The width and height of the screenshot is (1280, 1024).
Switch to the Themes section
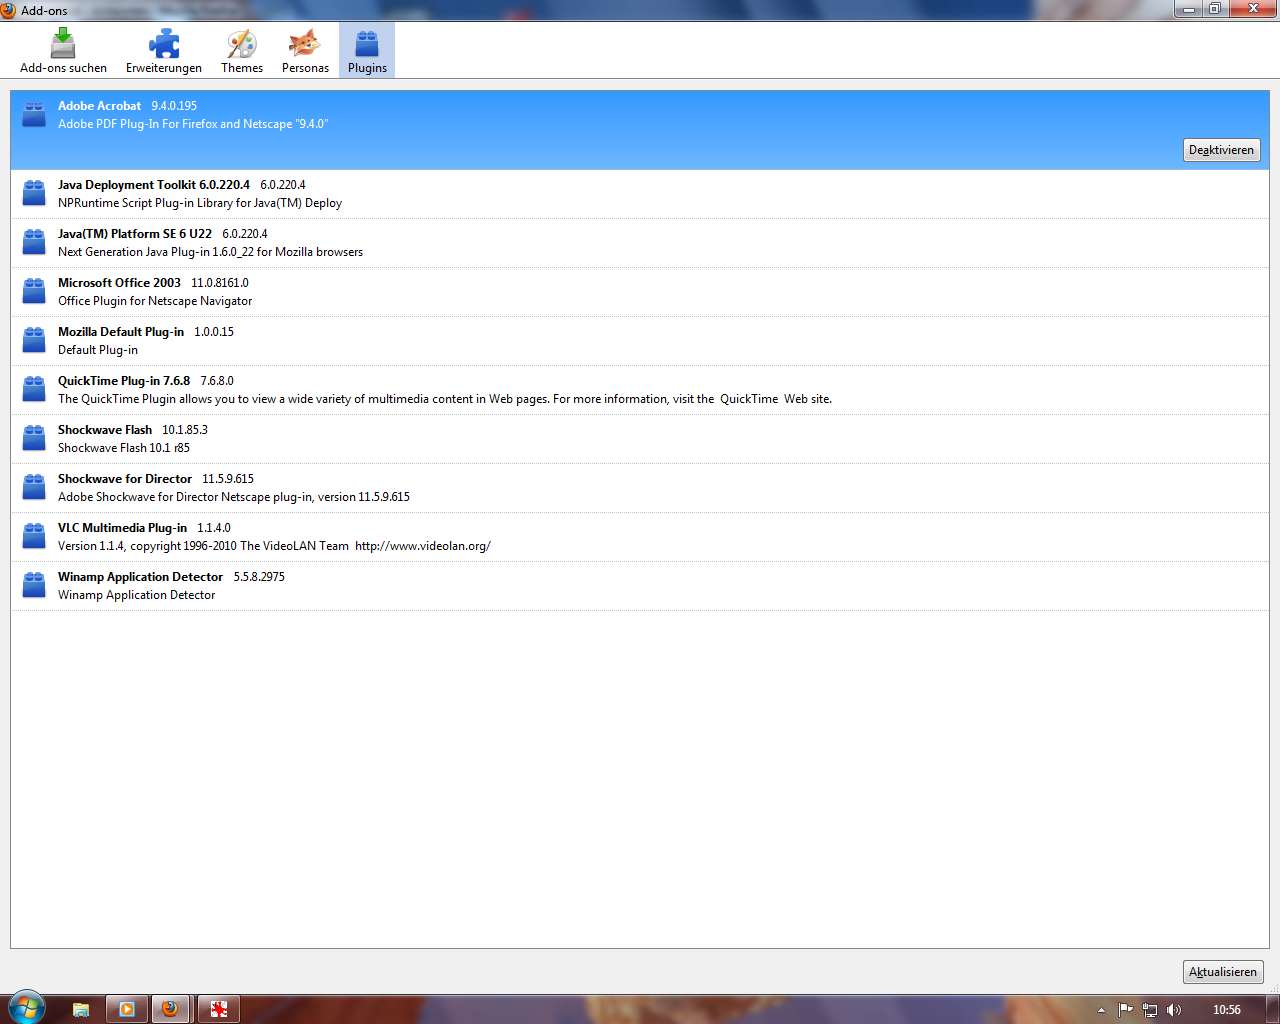click(242, 51)
